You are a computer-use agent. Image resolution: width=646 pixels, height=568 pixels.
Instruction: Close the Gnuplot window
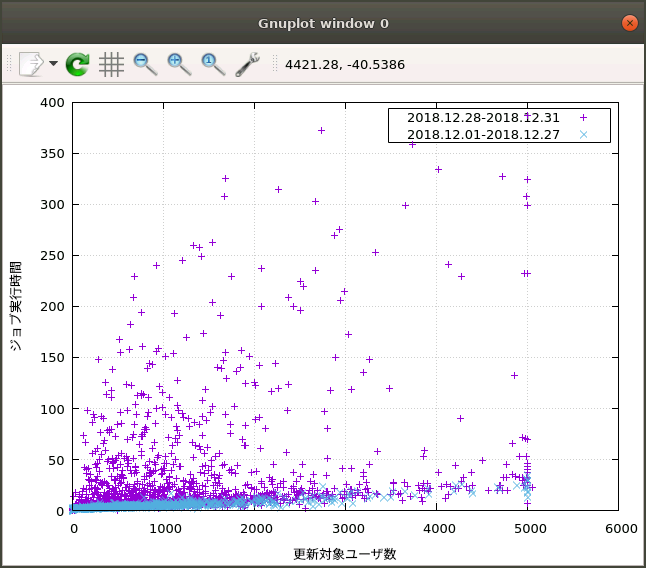[x=629, y=22]
